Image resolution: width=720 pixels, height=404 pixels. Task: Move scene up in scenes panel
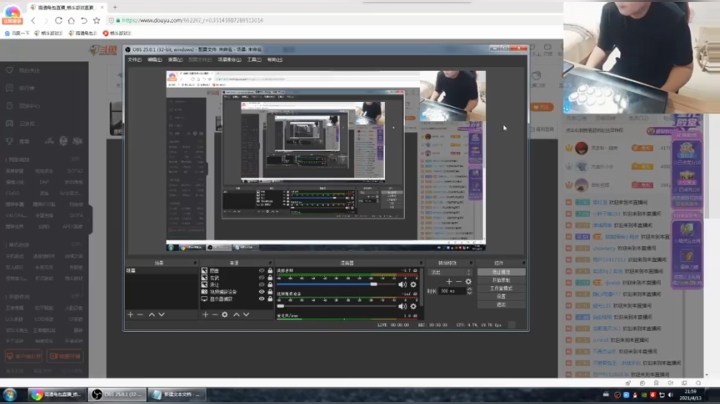click(x=152, y=314)
